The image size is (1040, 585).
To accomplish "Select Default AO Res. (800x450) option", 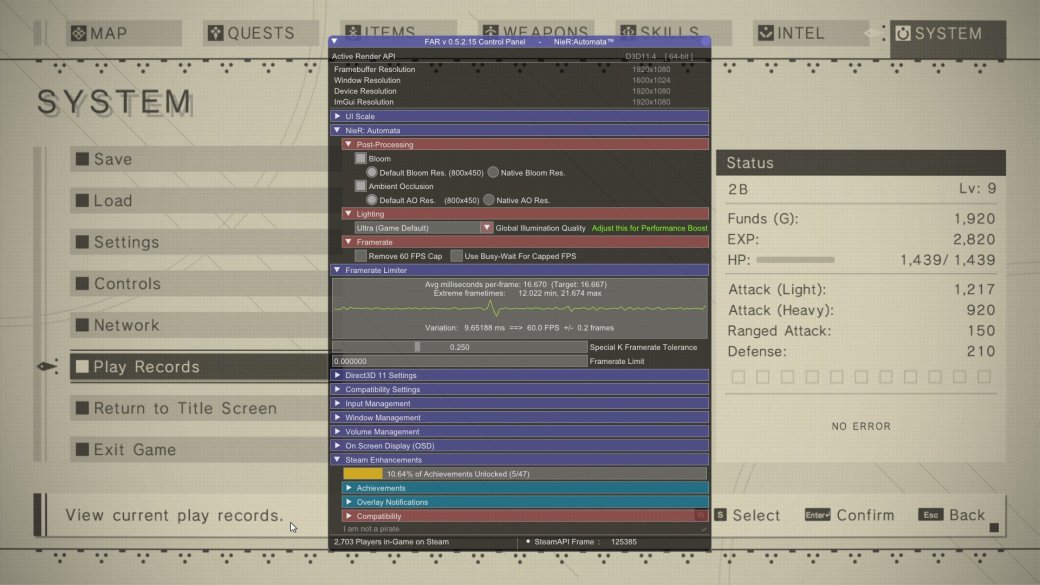I will (371, 200).
